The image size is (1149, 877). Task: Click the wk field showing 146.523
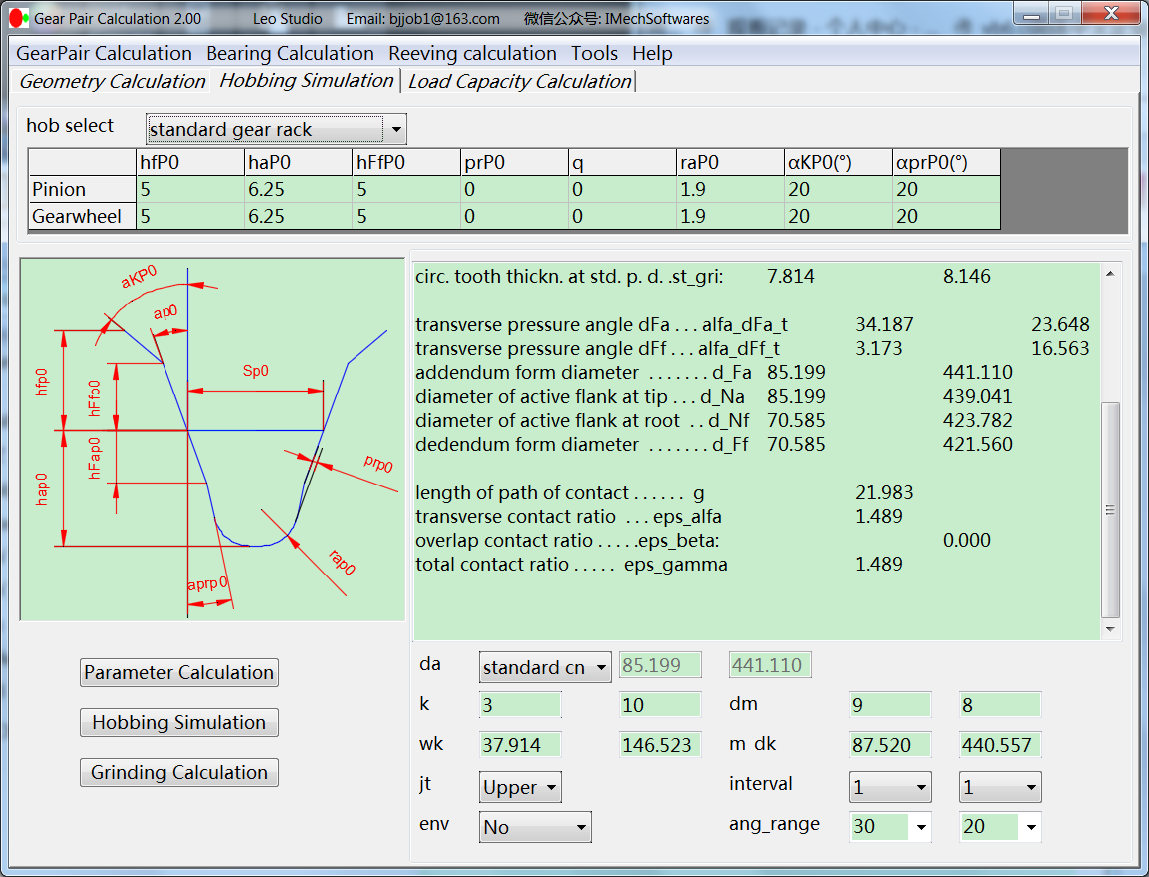pos(660,745)
